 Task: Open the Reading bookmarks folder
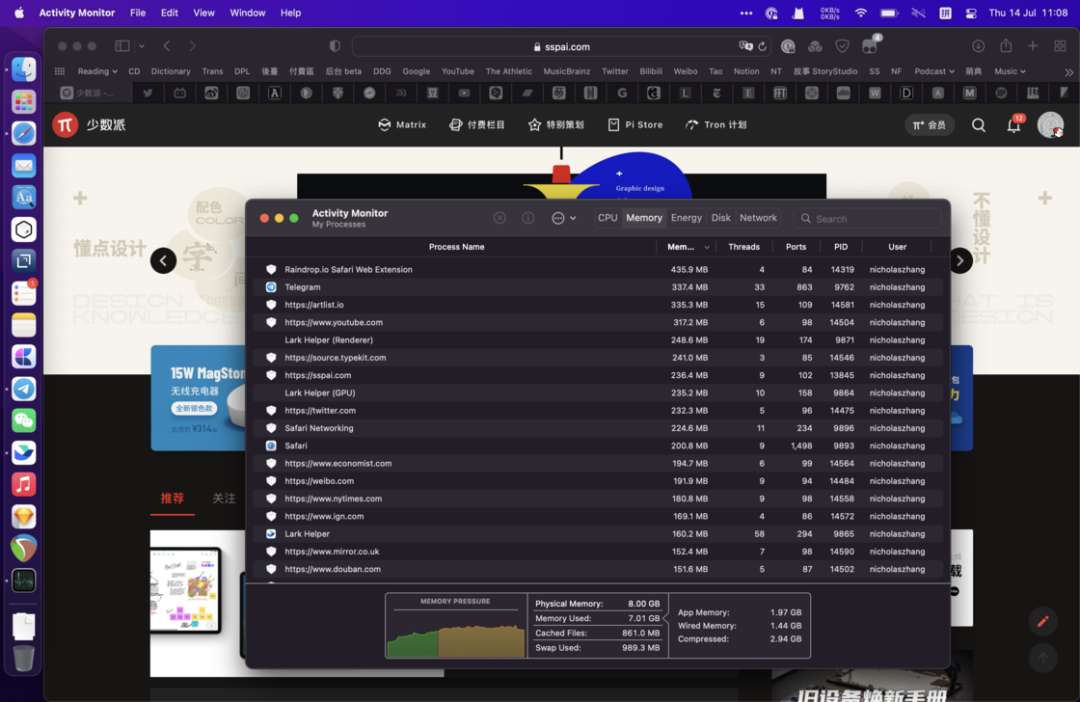tap(97, 71)
